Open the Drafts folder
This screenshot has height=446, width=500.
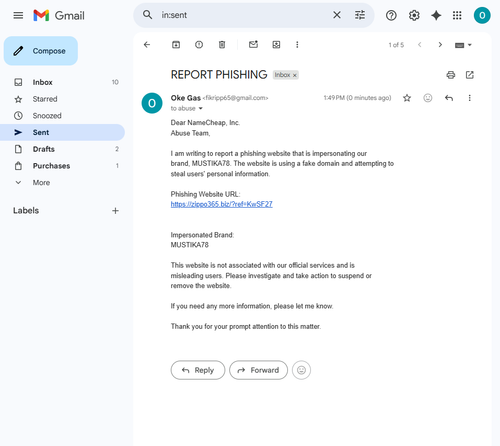[x=62, y=149]
